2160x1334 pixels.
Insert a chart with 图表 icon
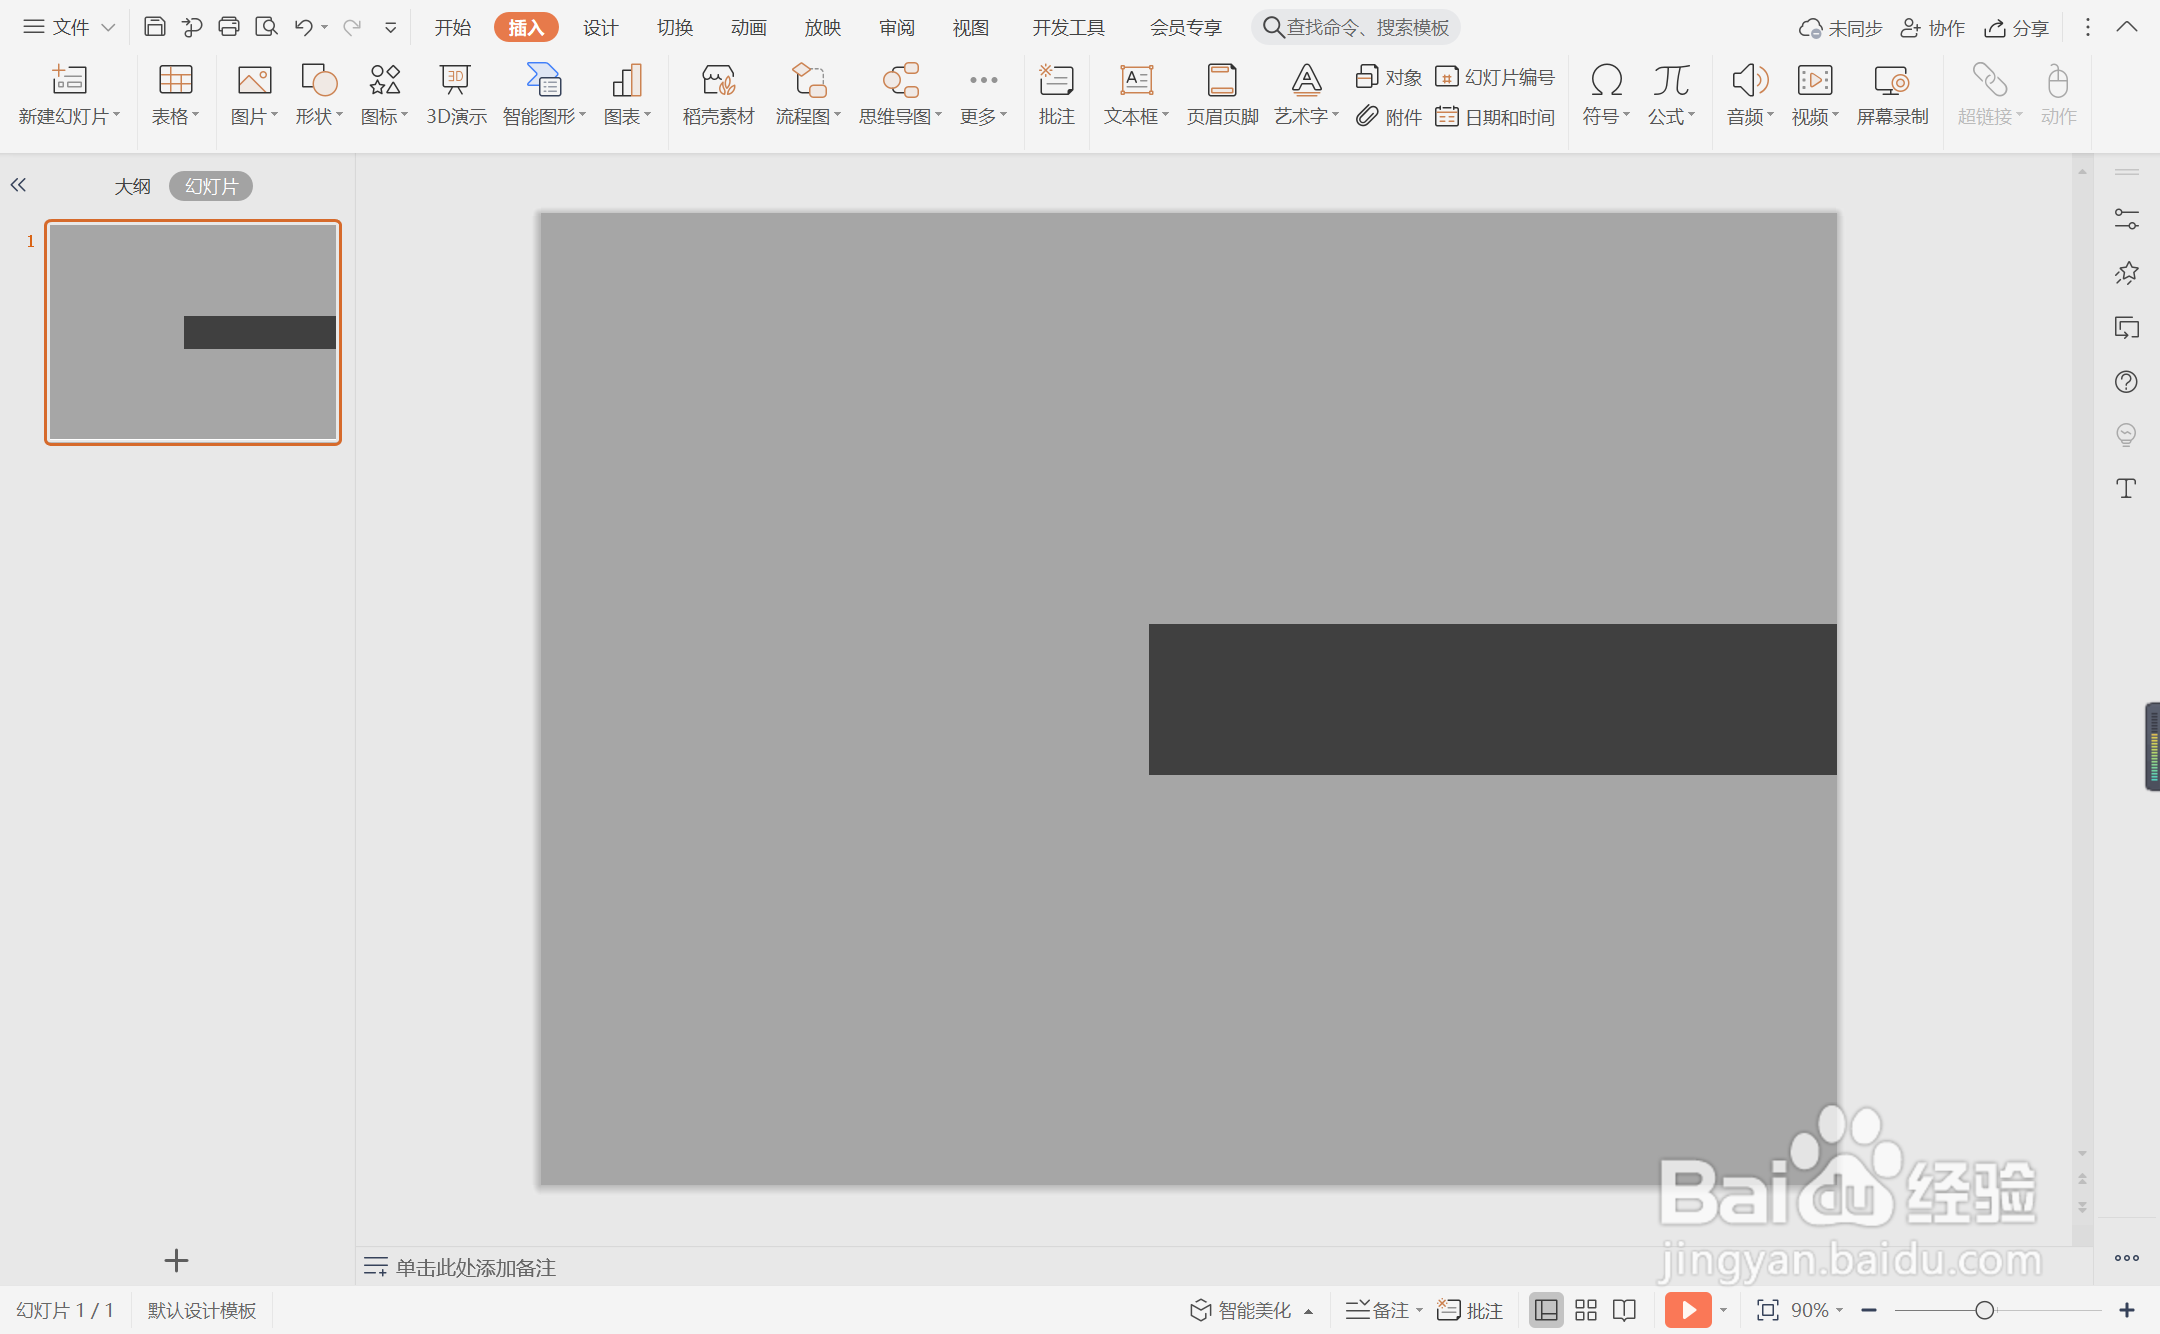627,79
